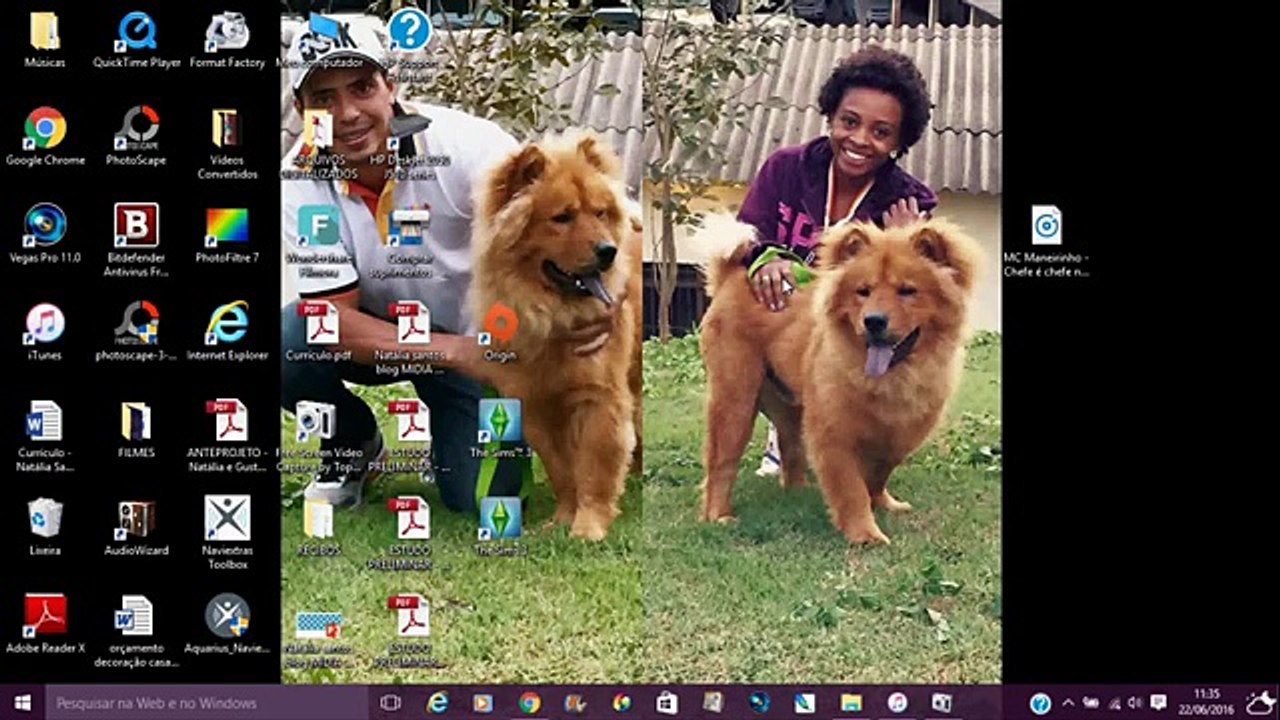Viewport: 1280px width, 720px height.
Task: Open the Lixeira recycle bin
Action: 45,527
